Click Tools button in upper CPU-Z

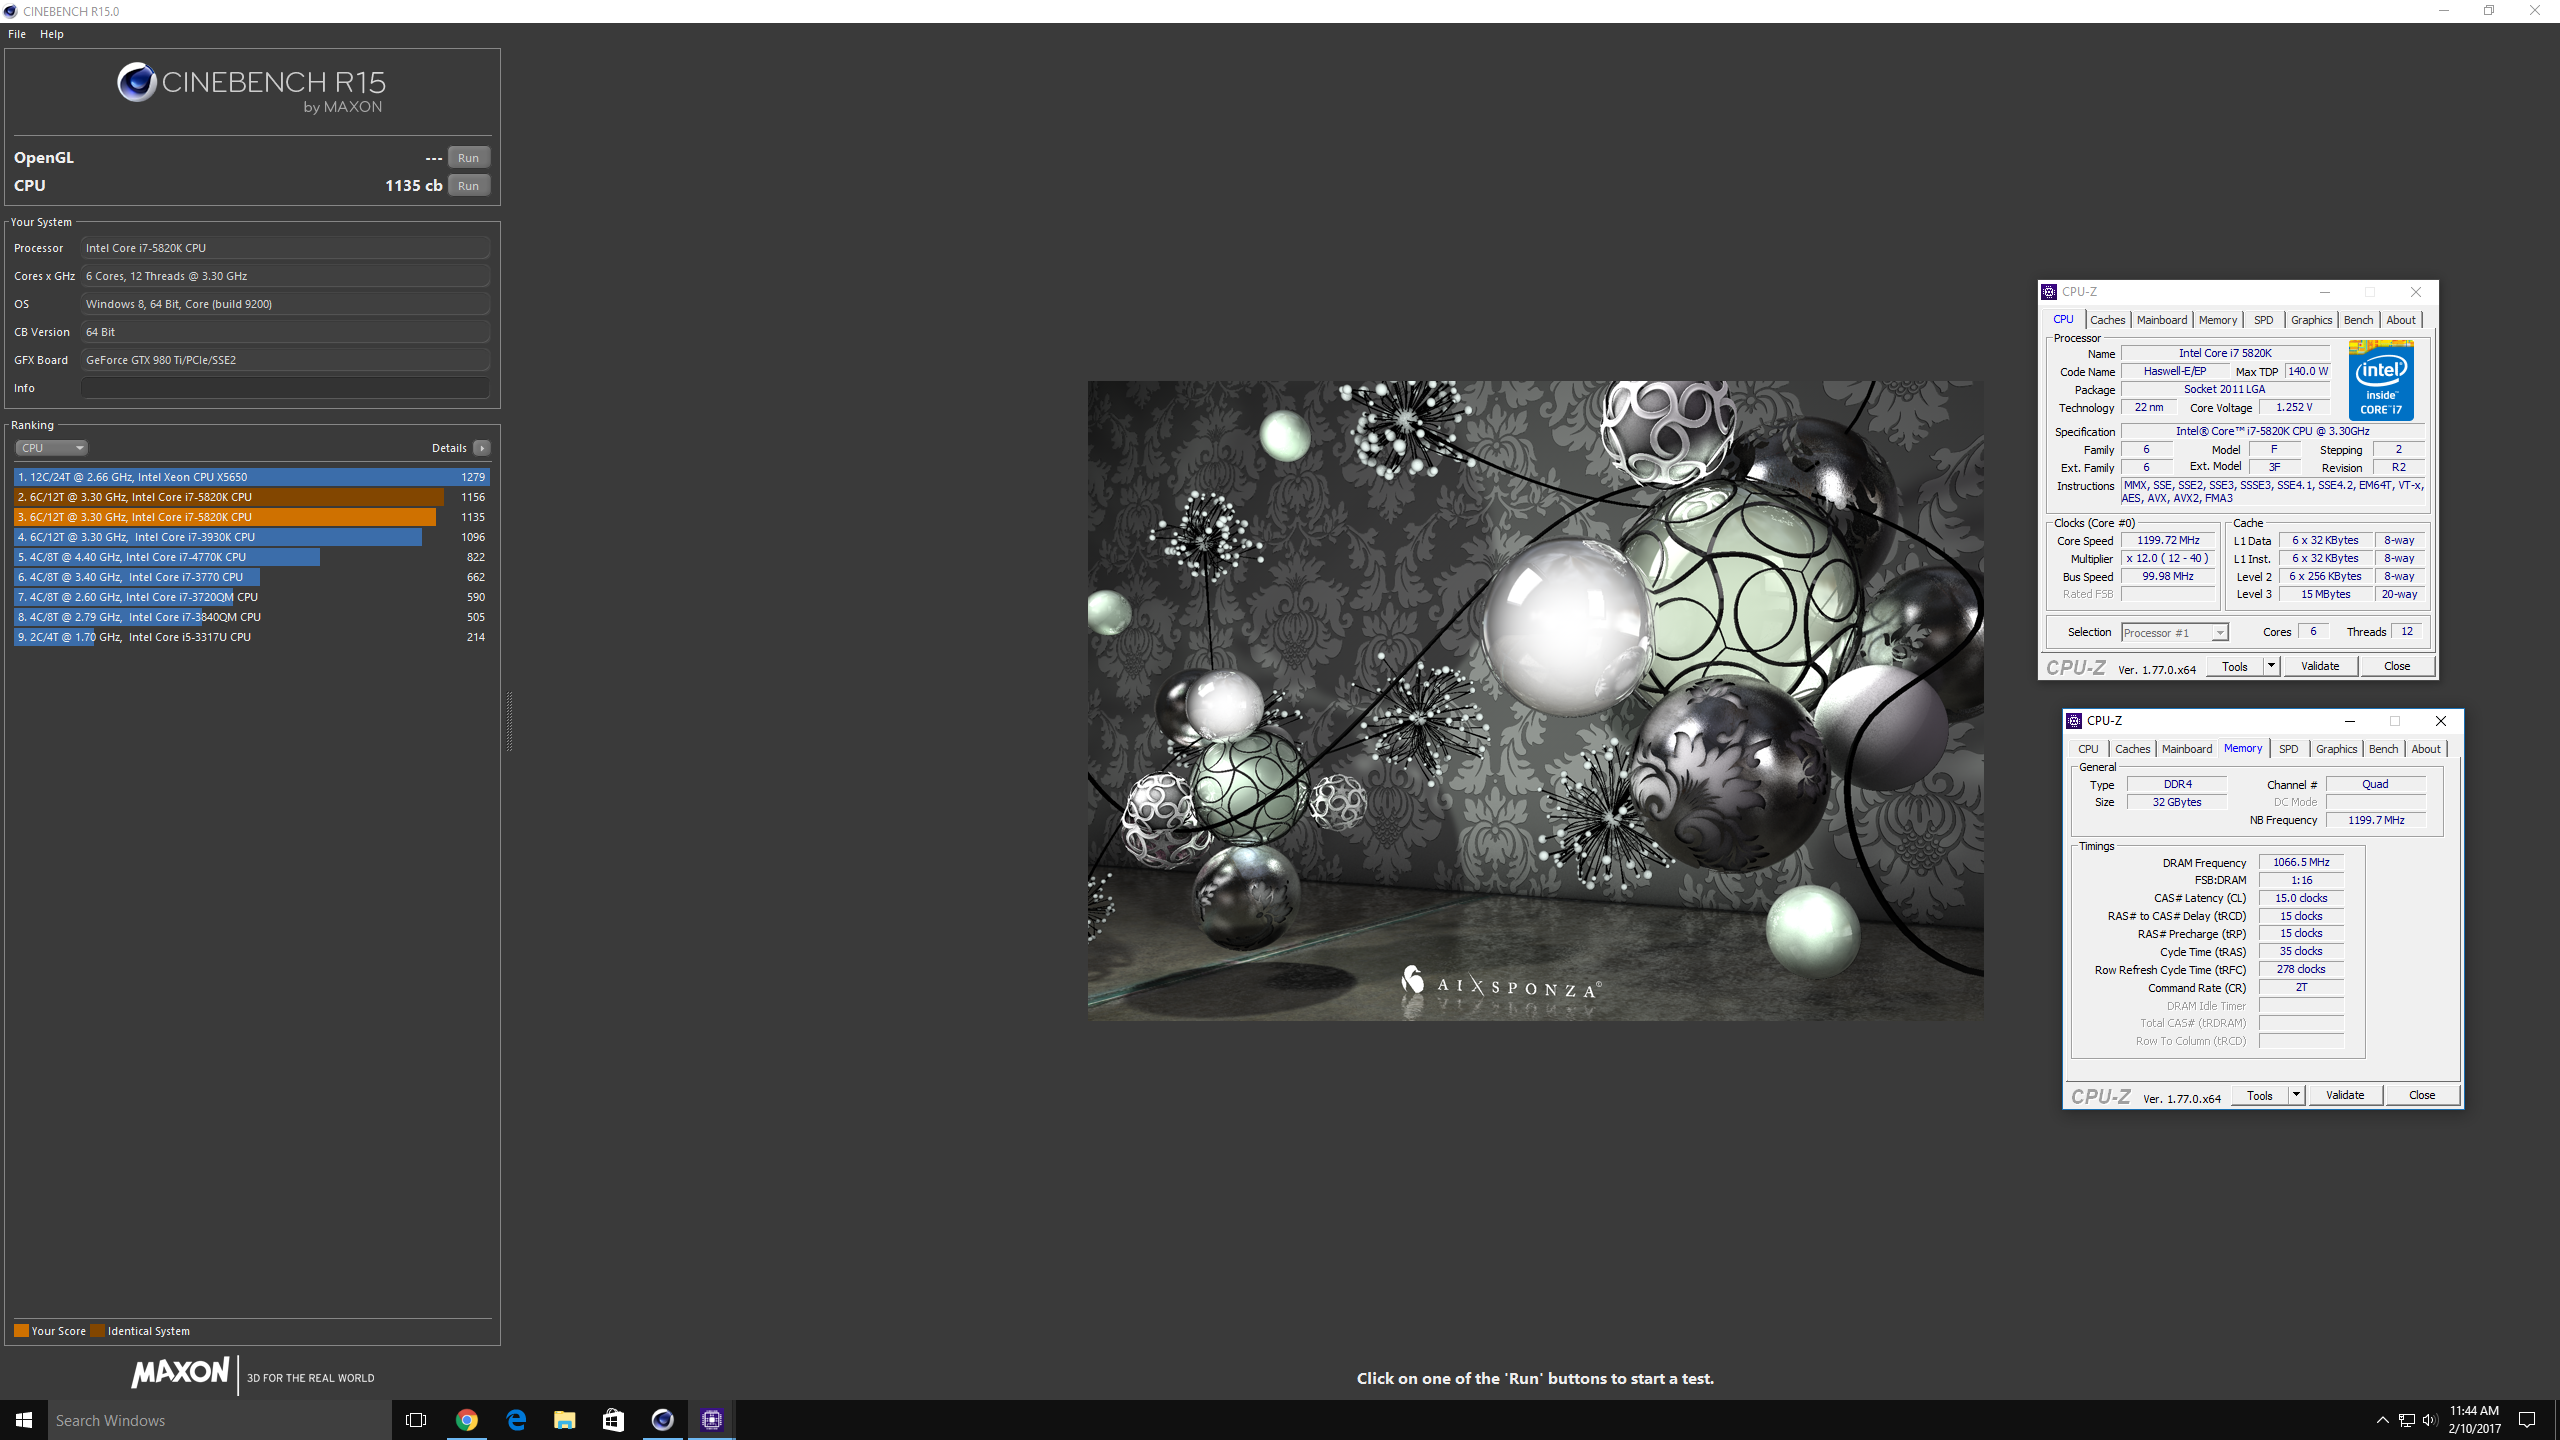pos(2234,667)
